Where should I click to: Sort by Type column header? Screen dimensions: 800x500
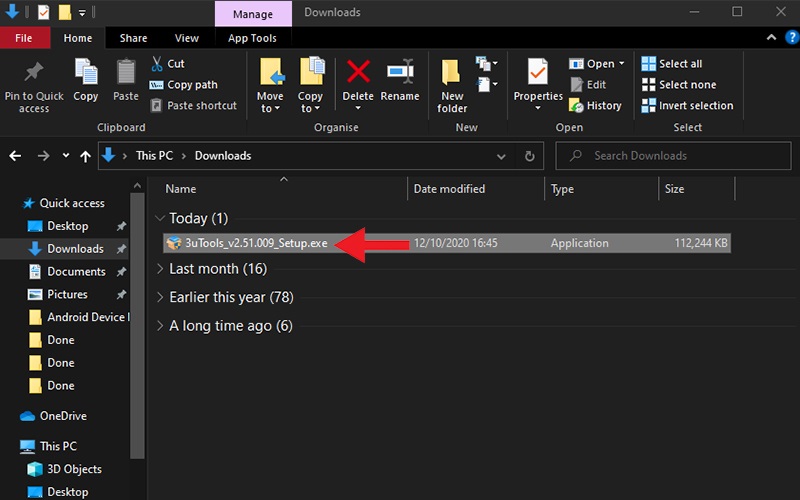tap(562, 189)
